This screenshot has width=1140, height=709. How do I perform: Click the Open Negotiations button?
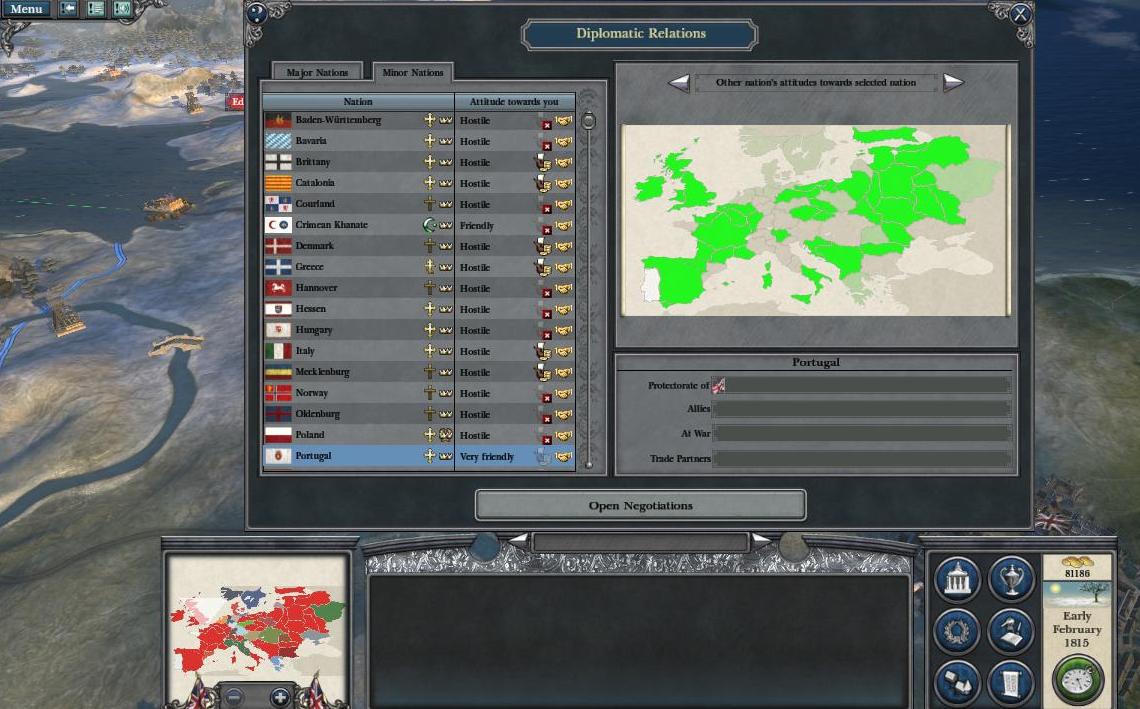click(641, 505)
